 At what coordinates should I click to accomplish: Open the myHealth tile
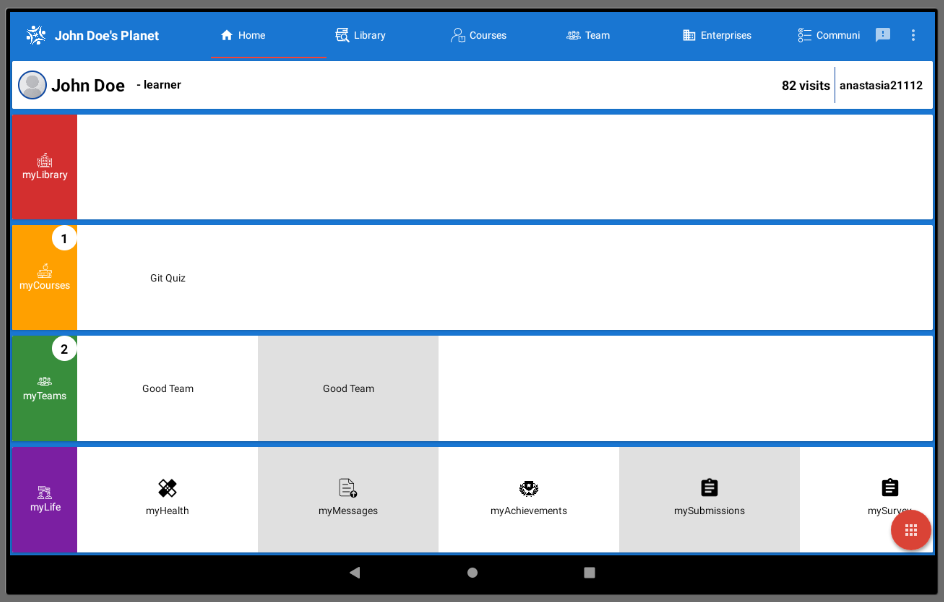[167, 499]
